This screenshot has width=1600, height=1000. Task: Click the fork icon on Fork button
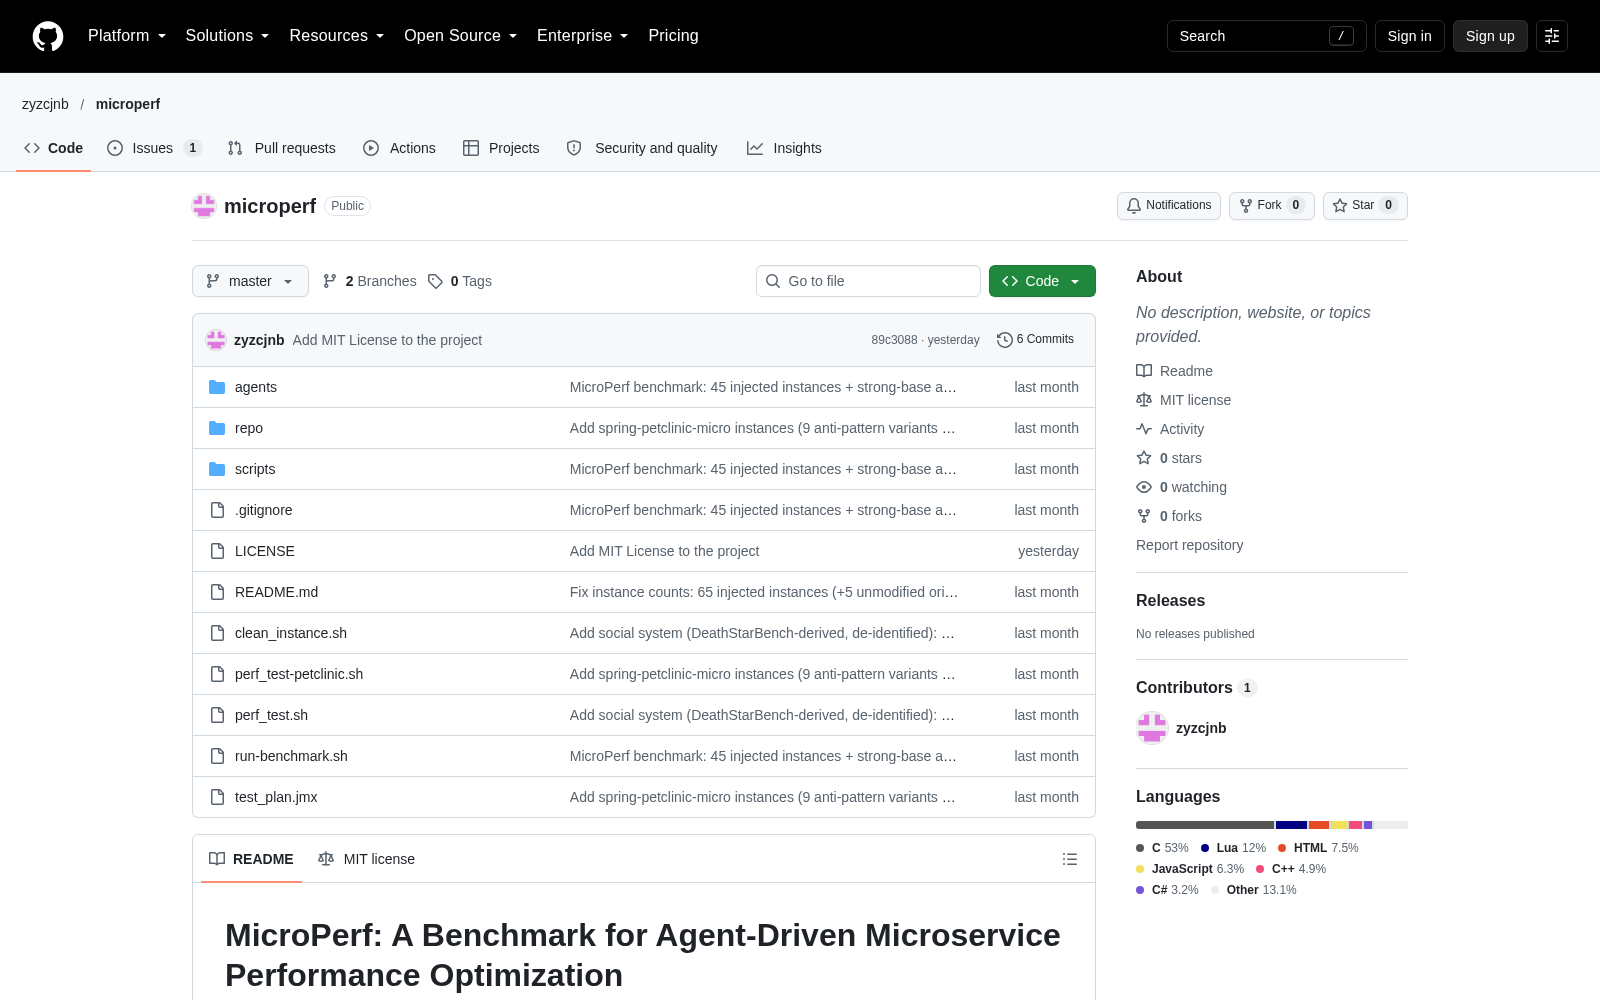tap(1246, 206)
